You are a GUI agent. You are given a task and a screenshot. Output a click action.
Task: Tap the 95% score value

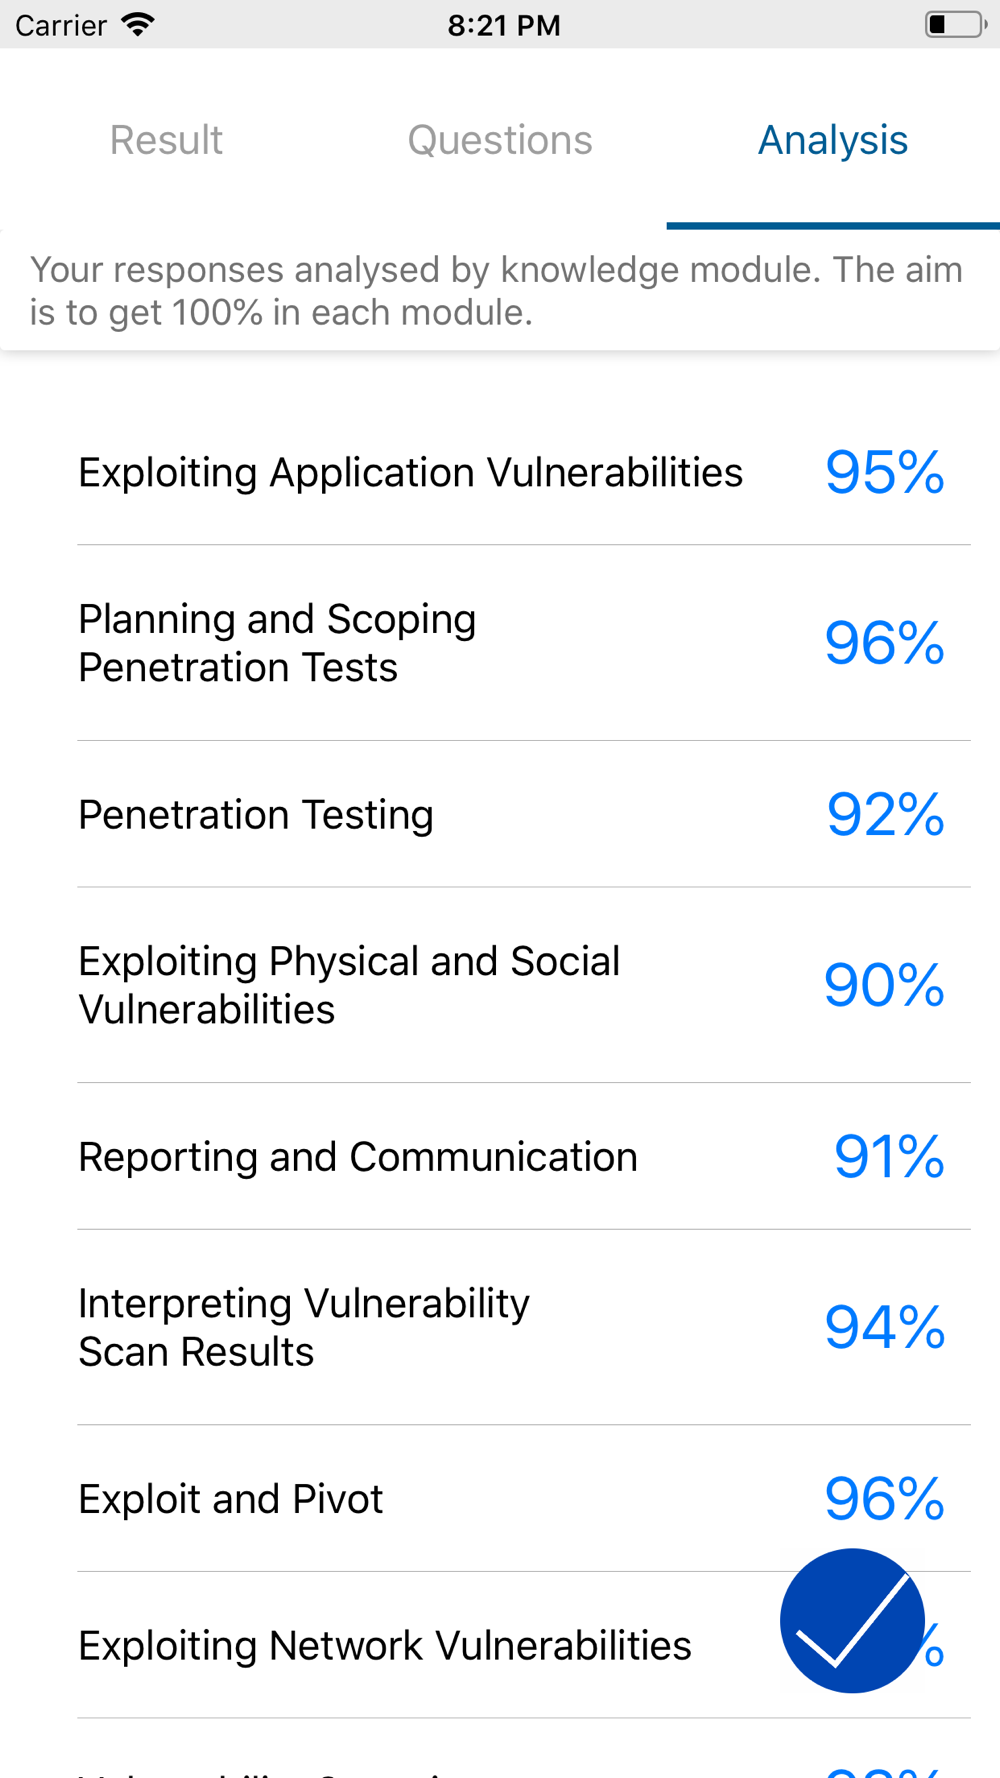click(x=885, y=472)
